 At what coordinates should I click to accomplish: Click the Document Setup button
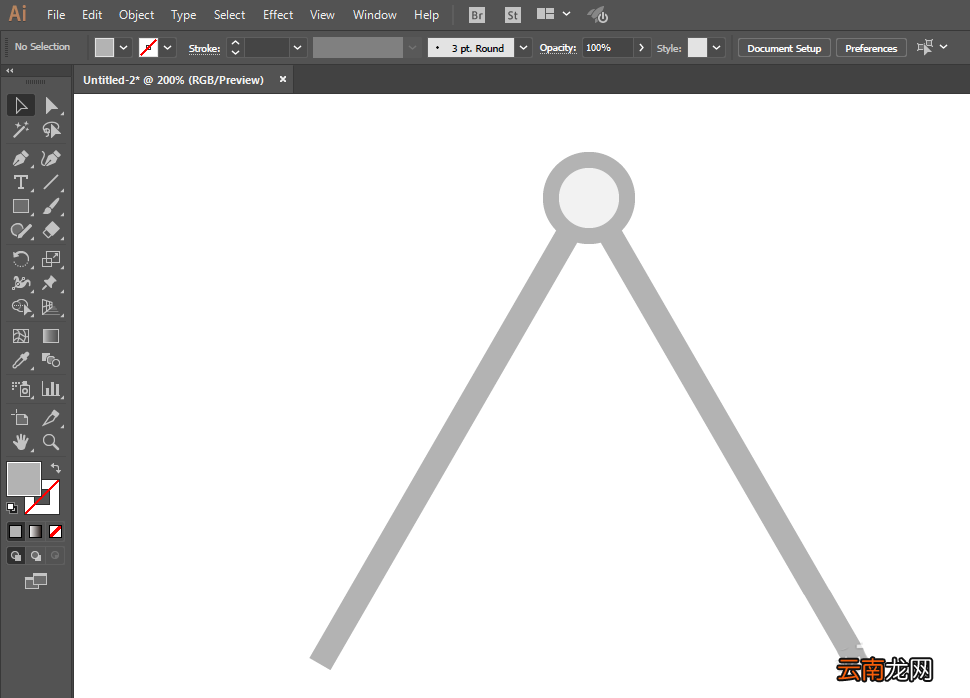pos(784,48)
